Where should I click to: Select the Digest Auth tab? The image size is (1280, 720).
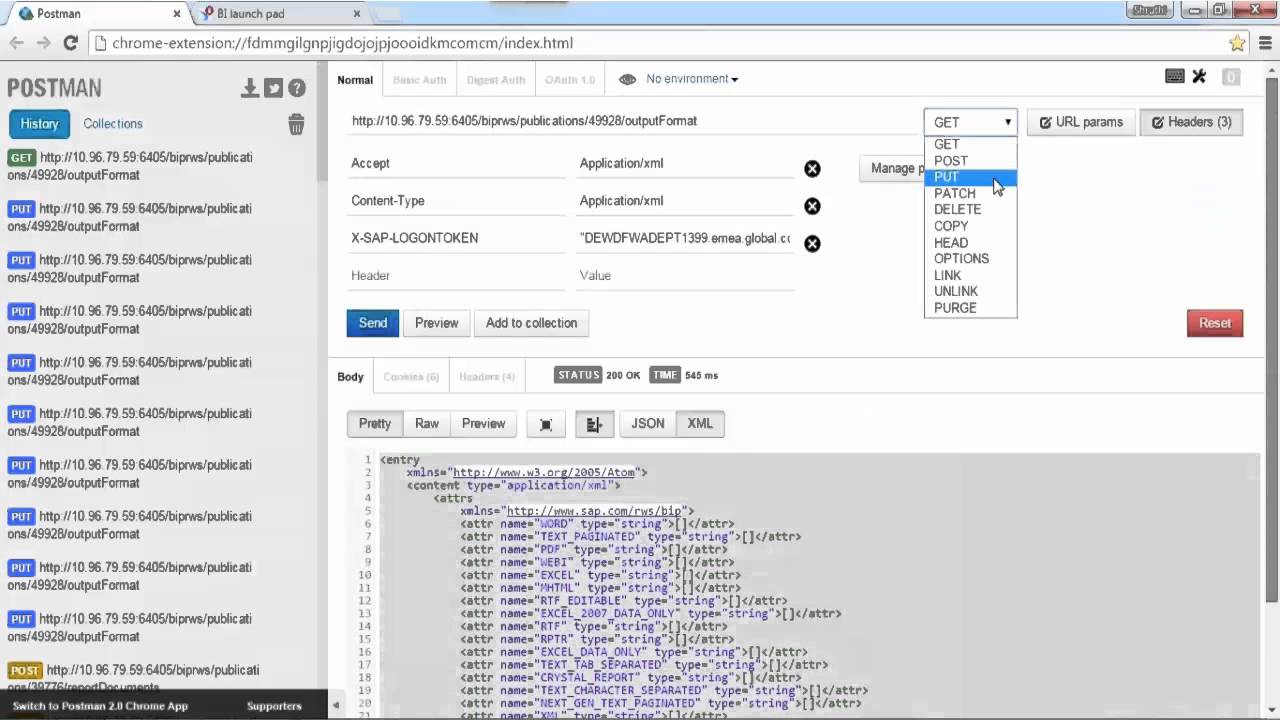point(495,80)
